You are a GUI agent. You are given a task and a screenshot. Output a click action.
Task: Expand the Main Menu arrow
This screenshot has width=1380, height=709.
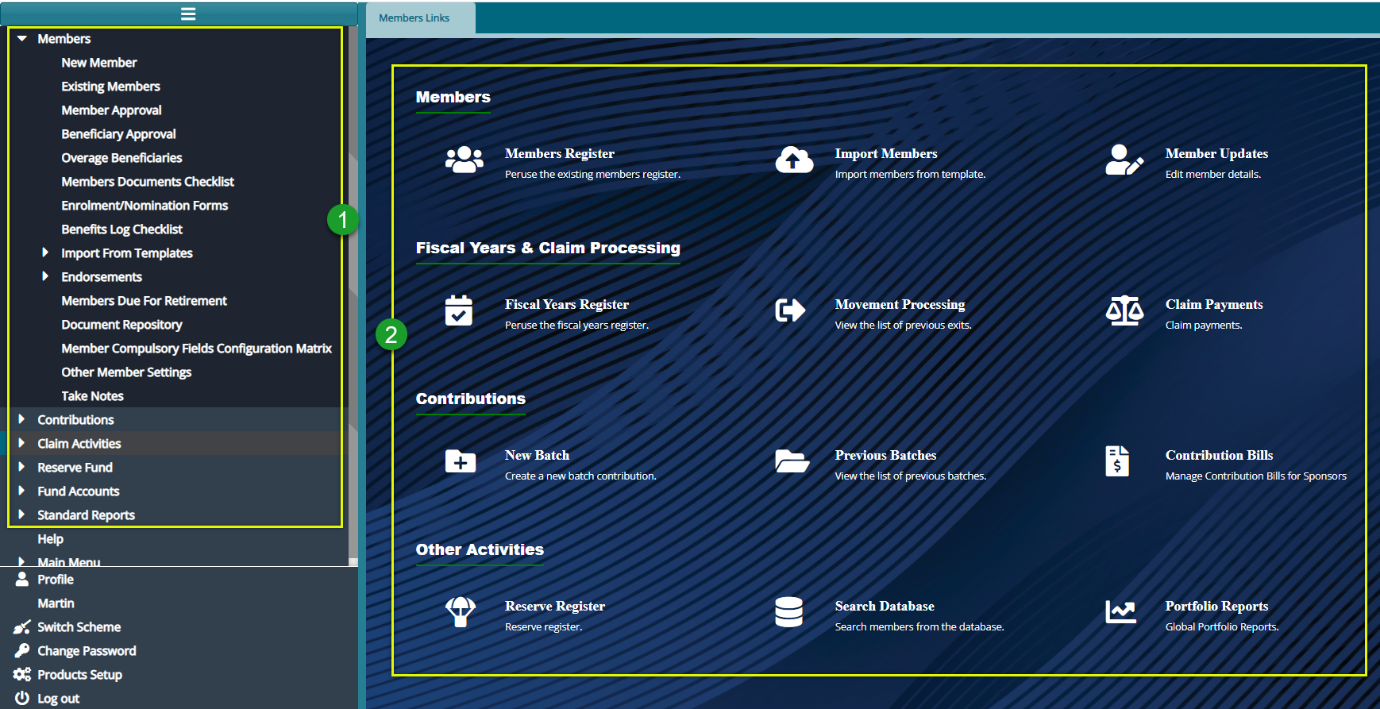click(x=21, y=562)
